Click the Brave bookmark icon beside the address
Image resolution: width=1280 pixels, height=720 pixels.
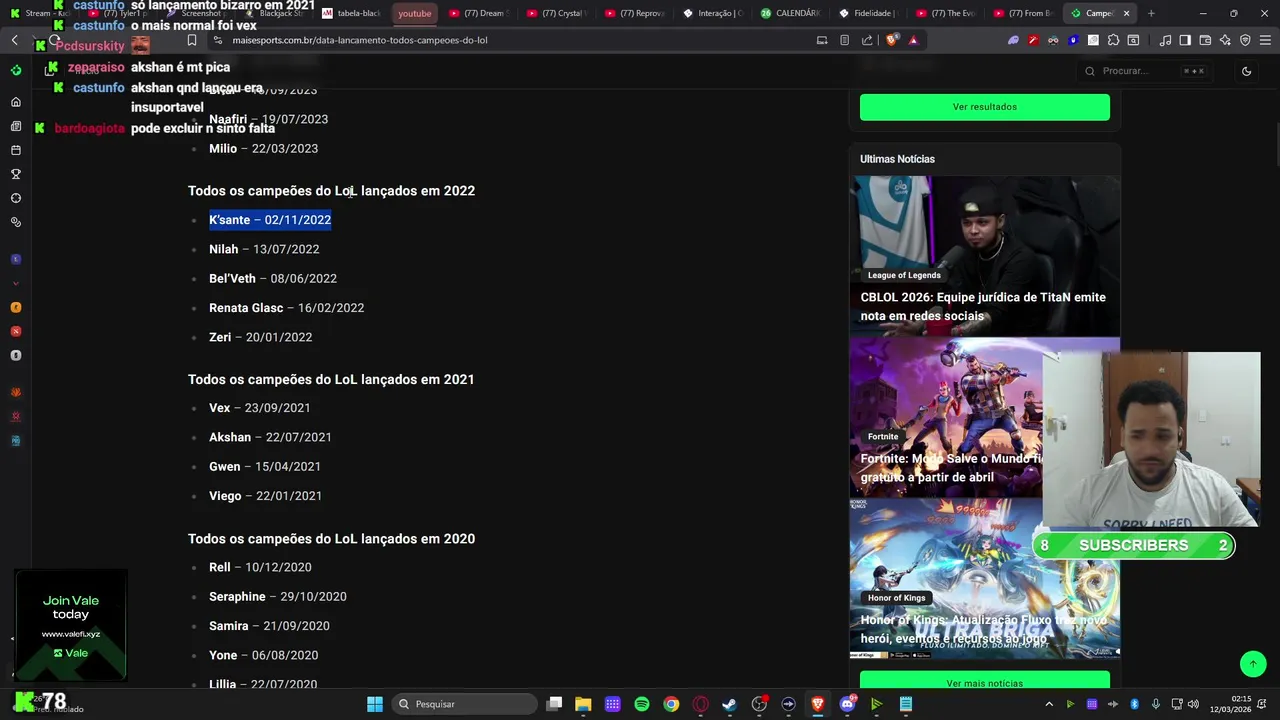(x=192, y=40)
